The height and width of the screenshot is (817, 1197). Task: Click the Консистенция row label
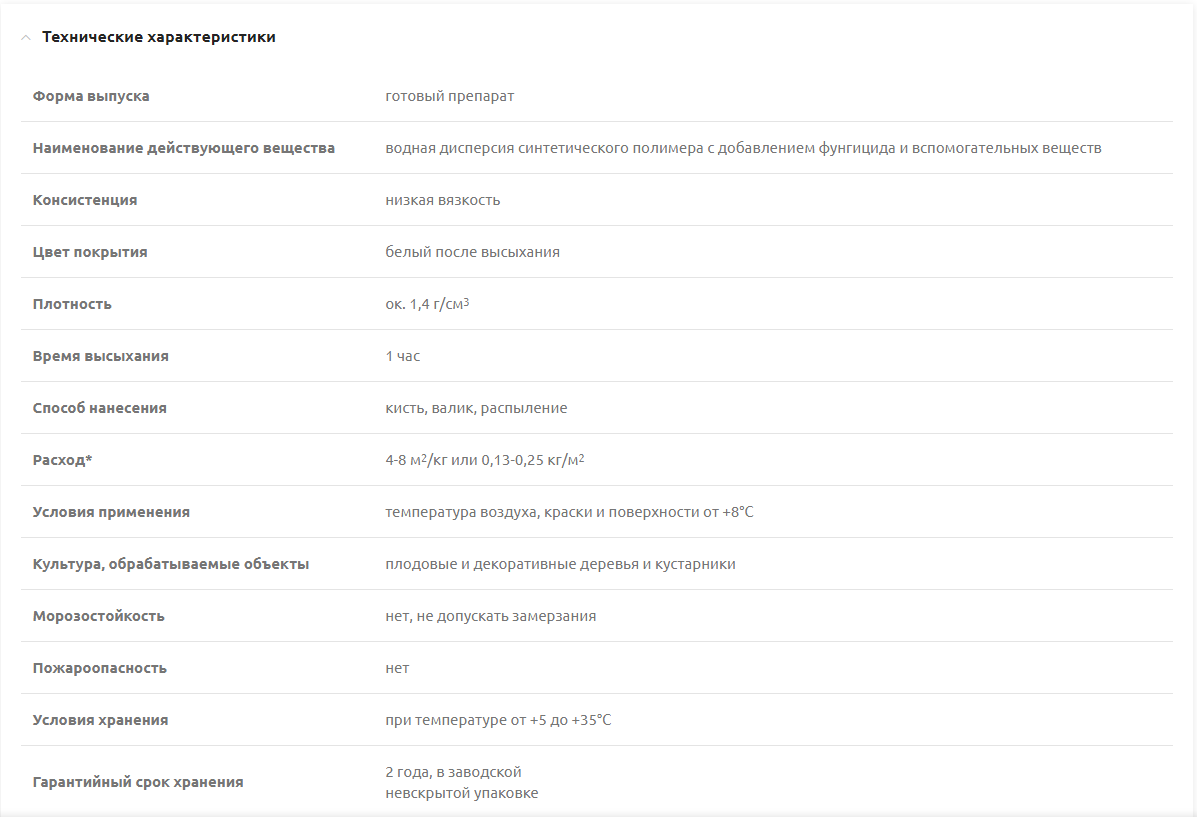click(85, 200)
